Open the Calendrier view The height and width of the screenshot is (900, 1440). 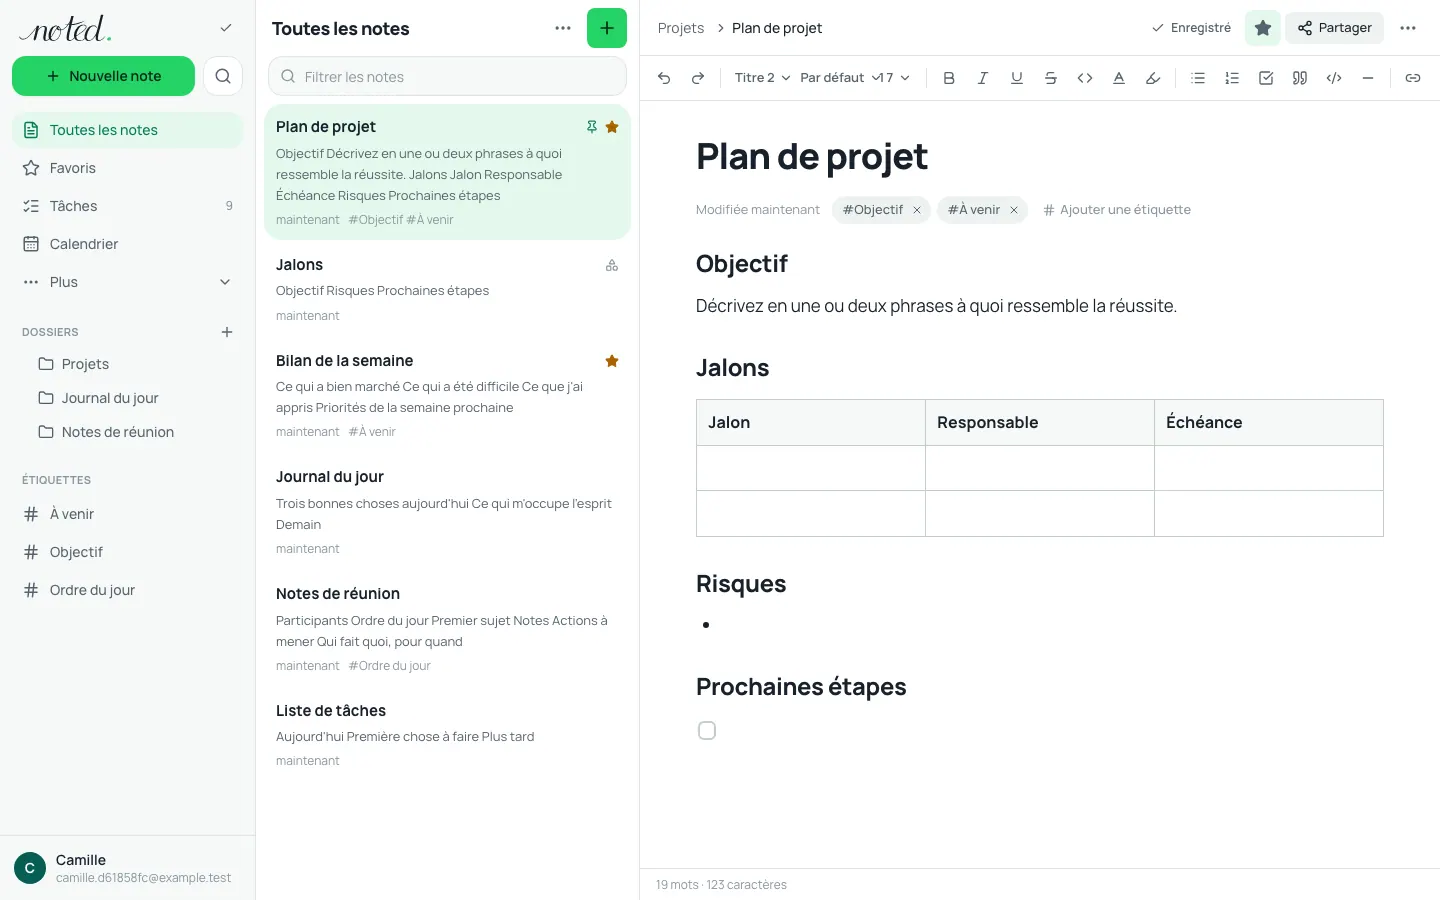point(128,244)
